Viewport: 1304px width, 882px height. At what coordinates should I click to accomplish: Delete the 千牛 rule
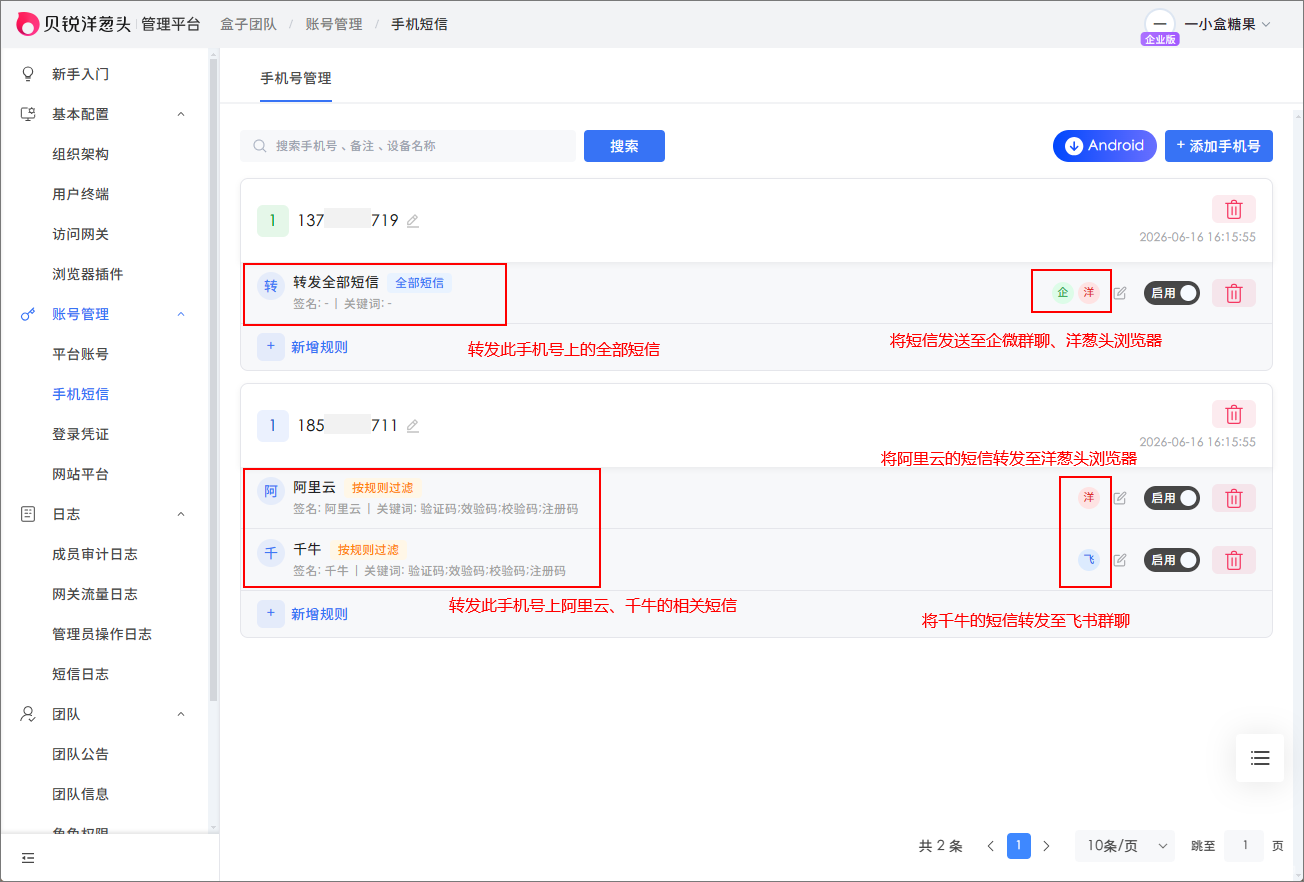coord(1234,560)
